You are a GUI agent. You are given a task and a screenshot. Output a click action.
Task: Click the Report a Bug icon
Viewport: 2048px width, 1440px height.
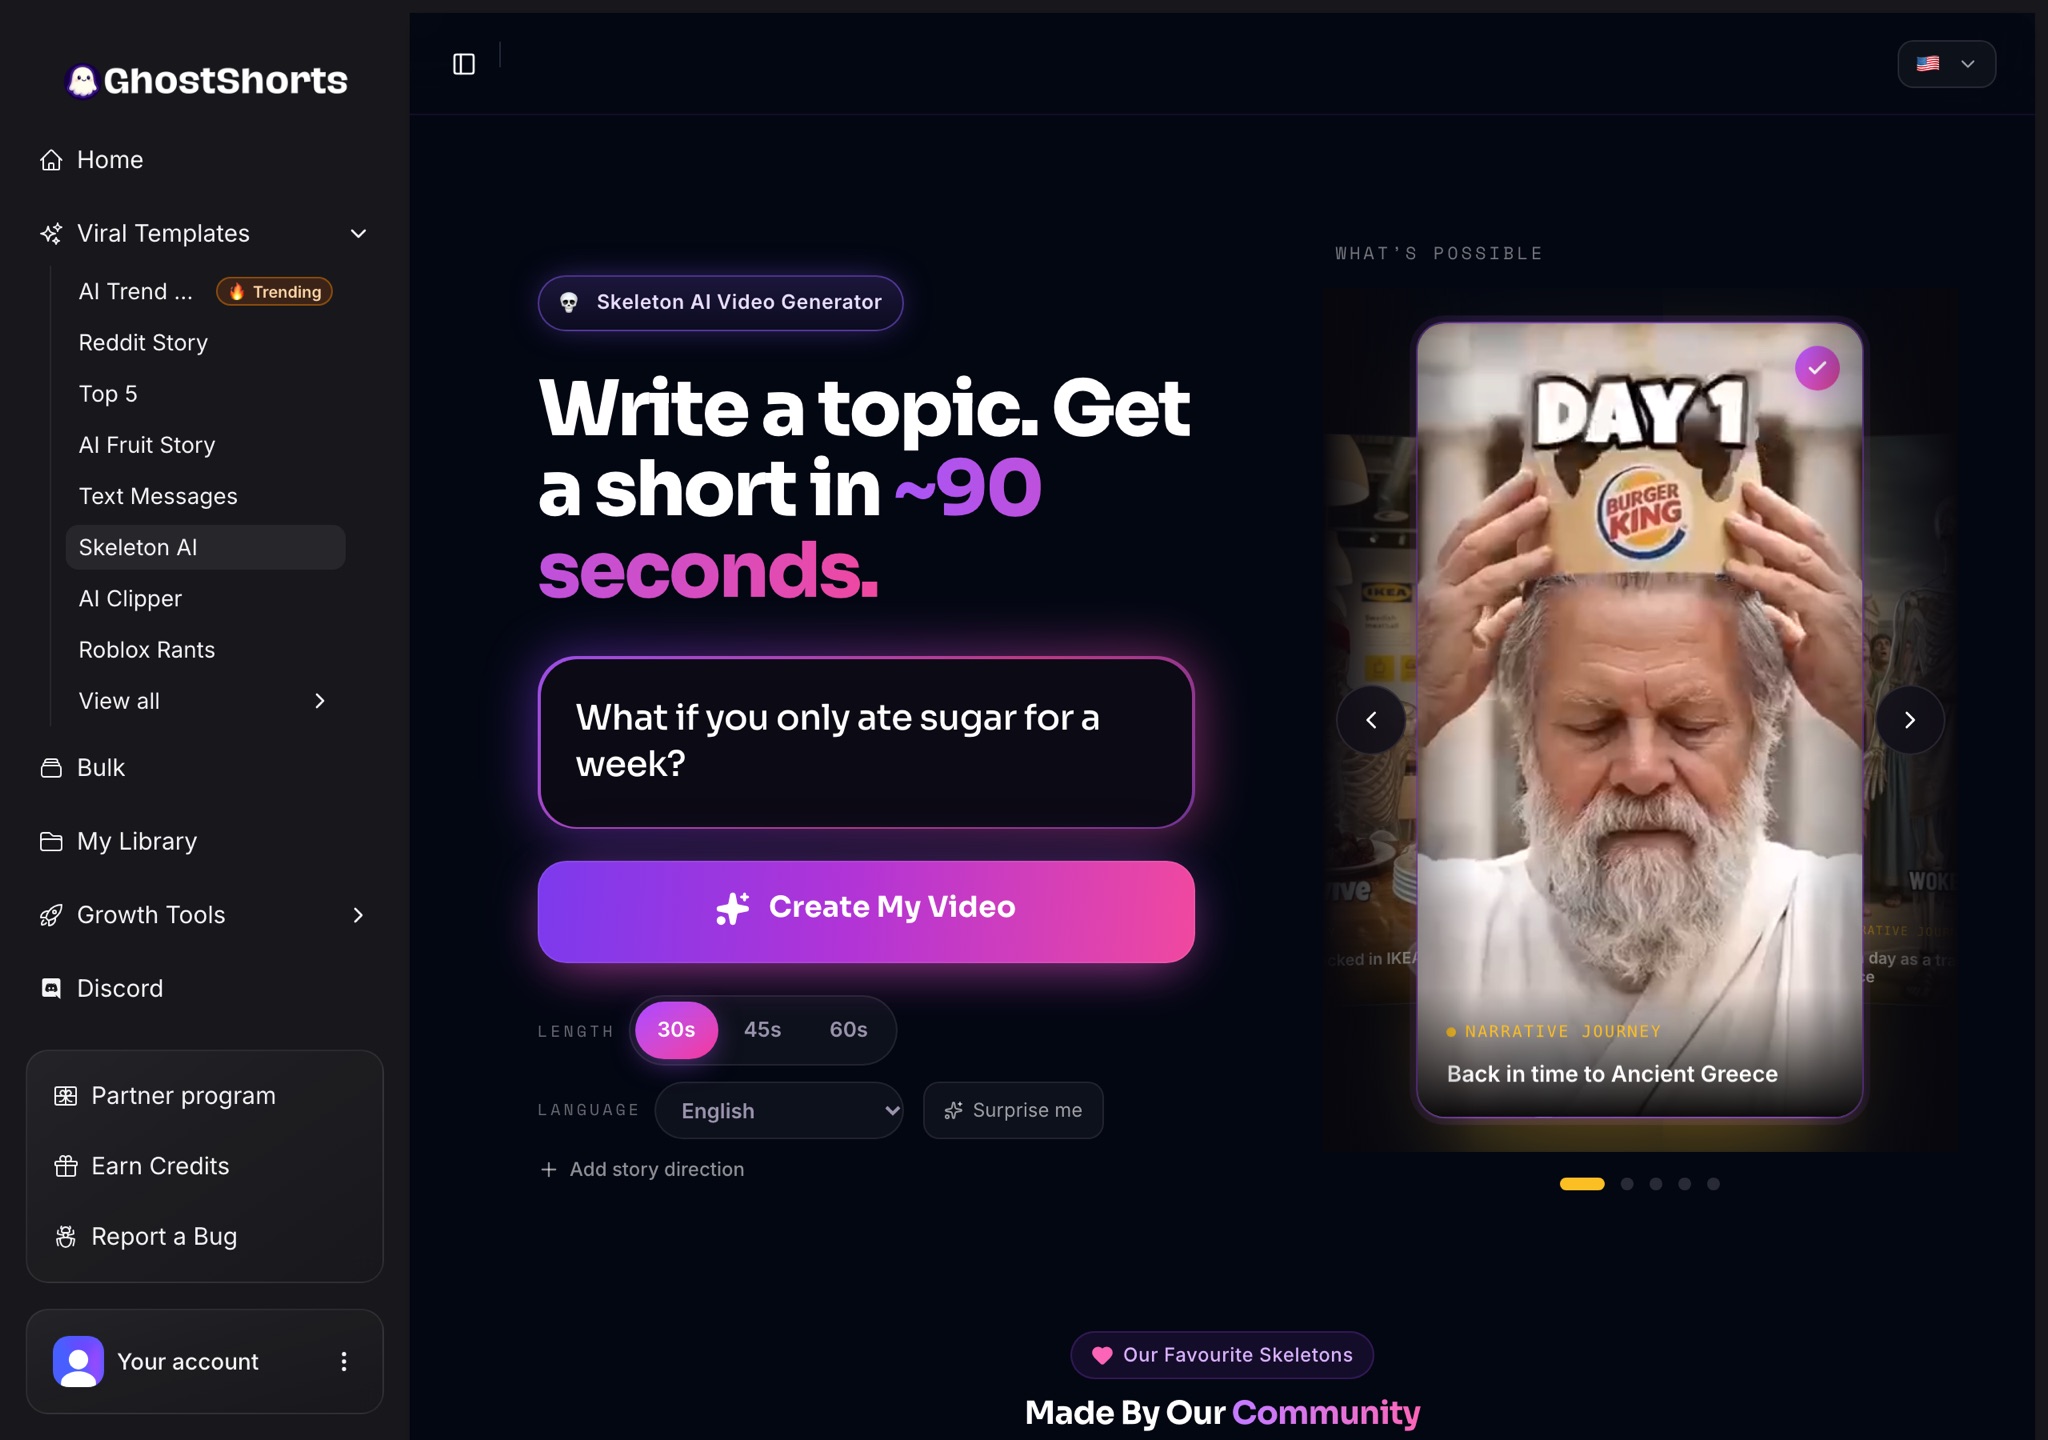tap(66, 1237)
